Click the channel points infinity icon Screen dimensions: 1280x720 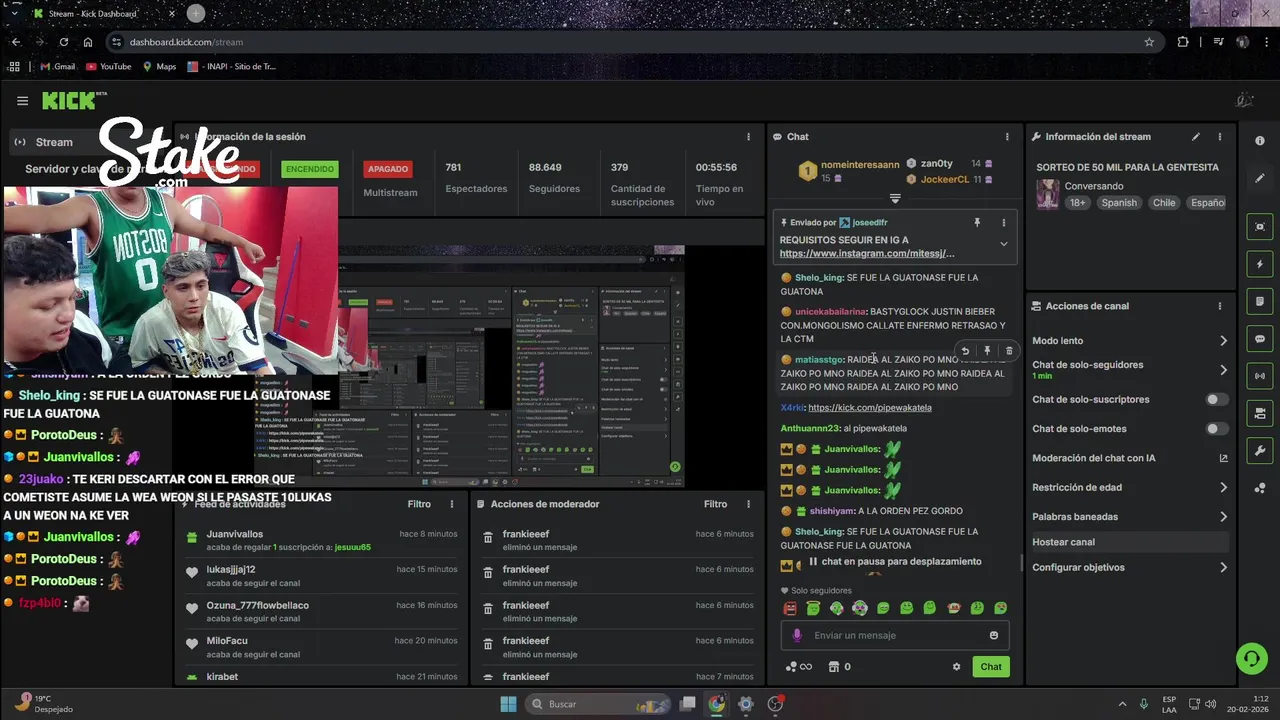click(x=799, y=667)
